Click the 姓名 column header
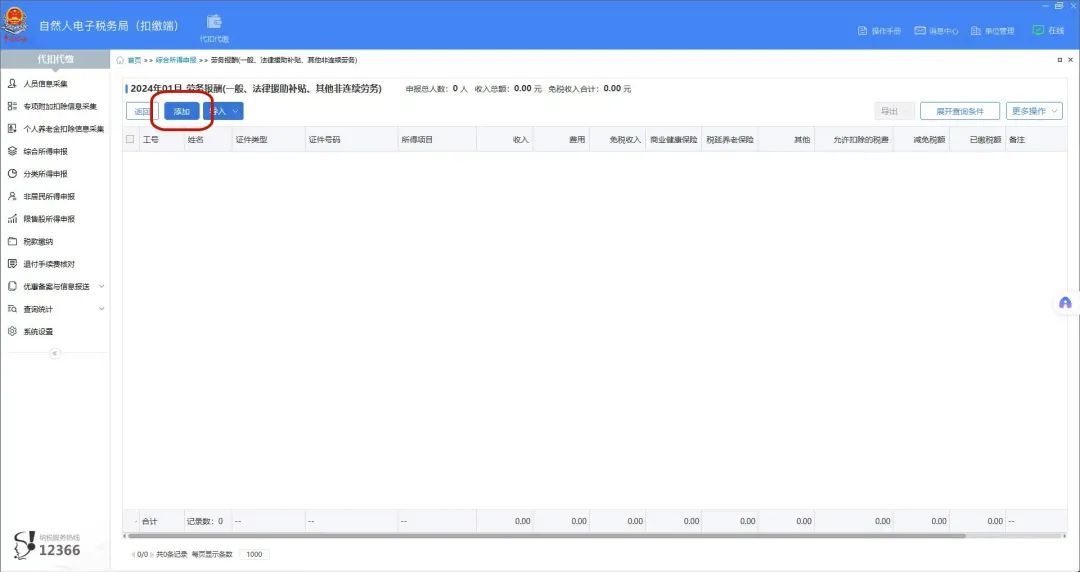This screenshot has width=1080, height=572. click(207, 139)
